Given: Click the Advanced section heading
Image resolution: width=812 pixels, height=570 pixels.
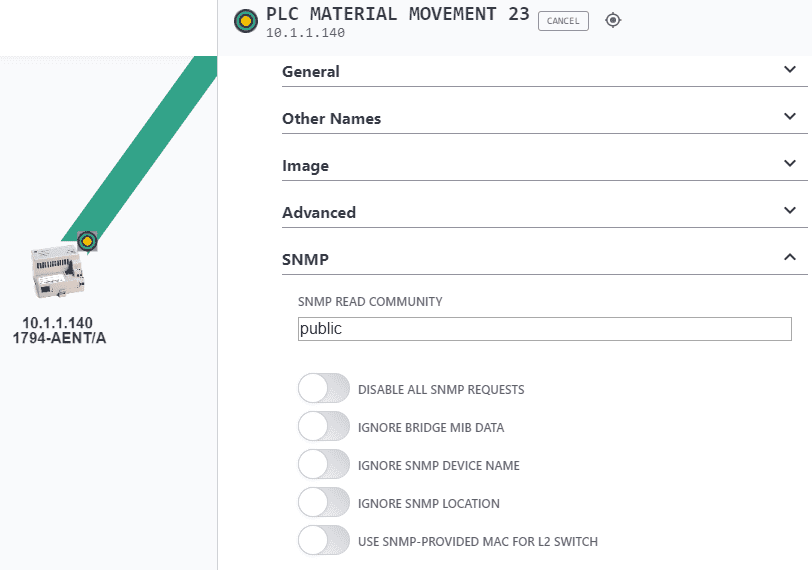Looking at the screenshot, I should tap(319, 213).
